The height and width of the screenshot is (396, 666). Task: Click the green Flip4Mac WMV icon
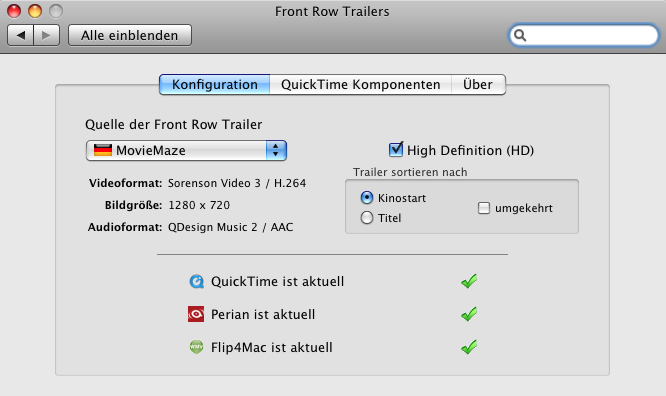point(196,347)
